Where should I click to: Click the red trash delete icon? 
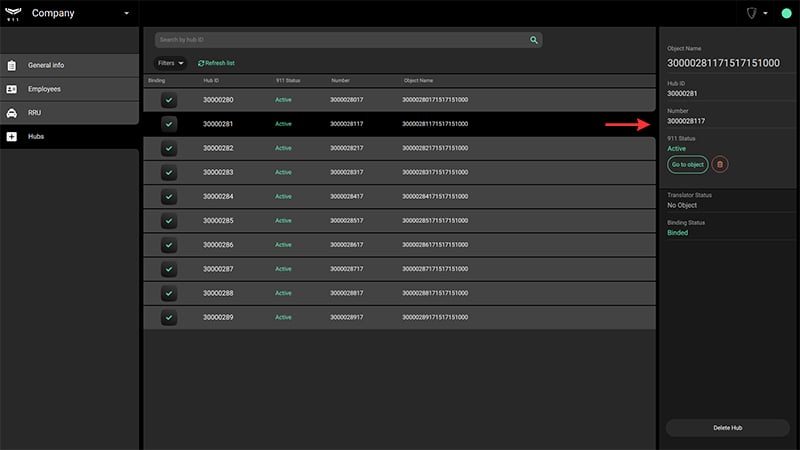click(x=720, y=165)
